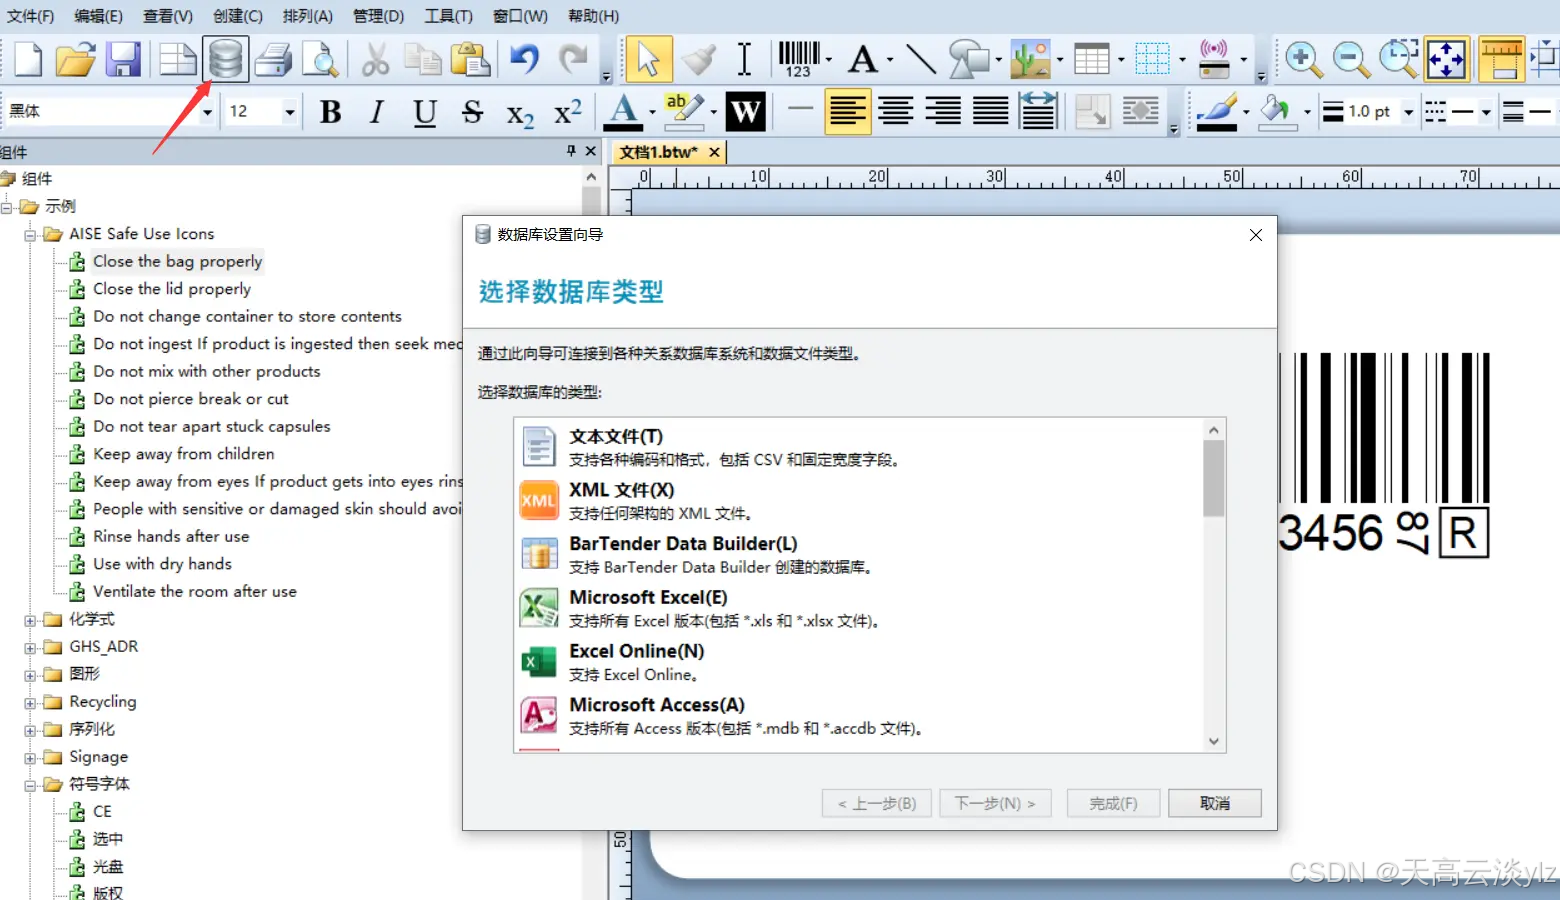
Task: Open the 工具(T) menu
Action: (x=447, y=15)
